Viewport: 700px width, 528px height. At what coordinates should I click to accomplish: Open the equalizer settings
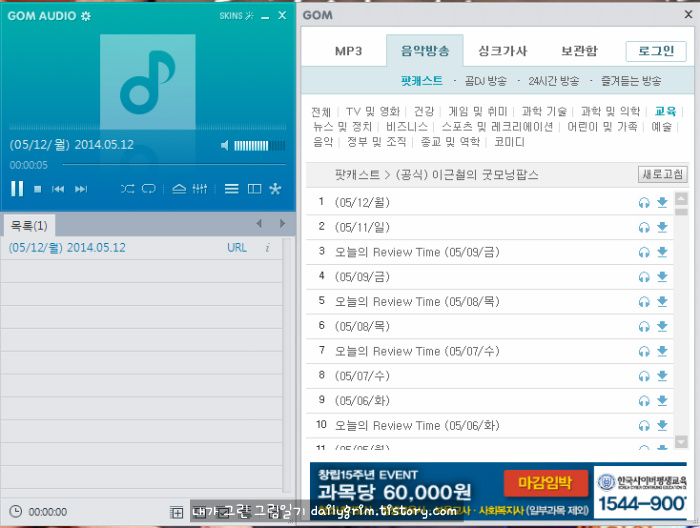[200, 189]
